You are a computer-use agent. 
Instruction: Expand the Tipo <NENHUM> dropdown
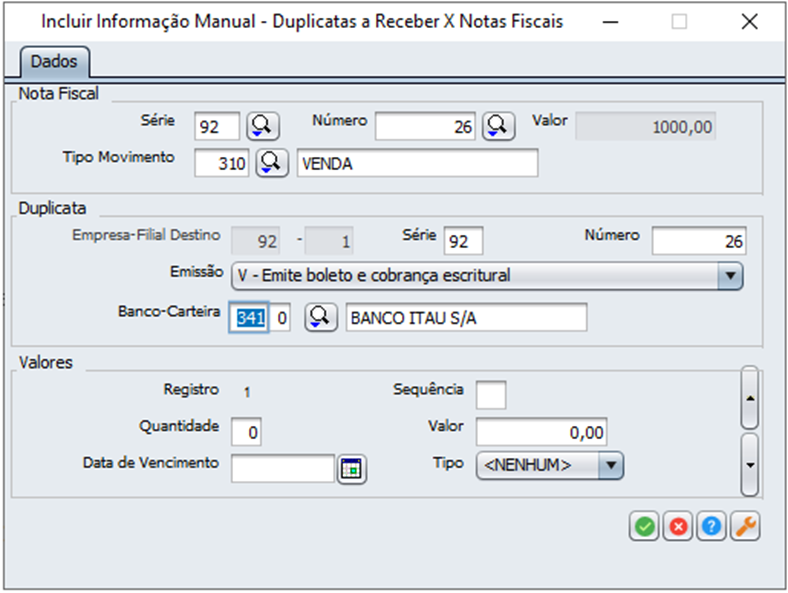(x=611, y=465)
